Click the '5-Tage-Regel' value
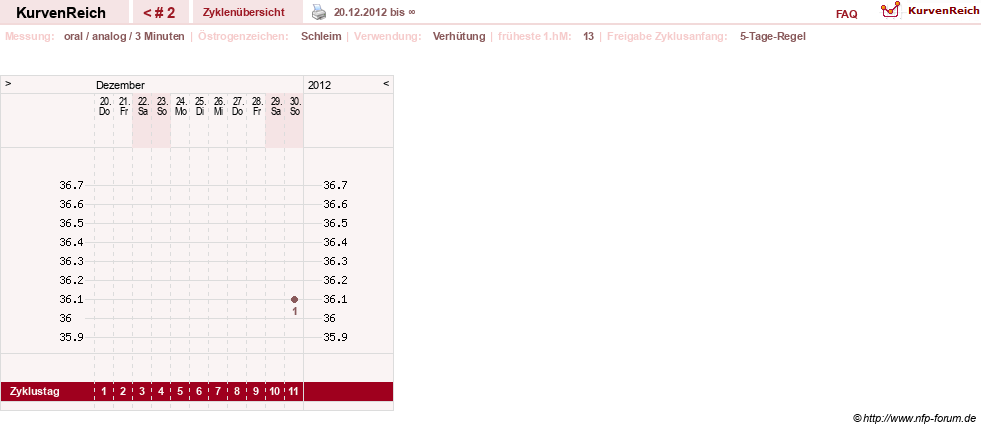981x430 pixels. tap(773, 36)
